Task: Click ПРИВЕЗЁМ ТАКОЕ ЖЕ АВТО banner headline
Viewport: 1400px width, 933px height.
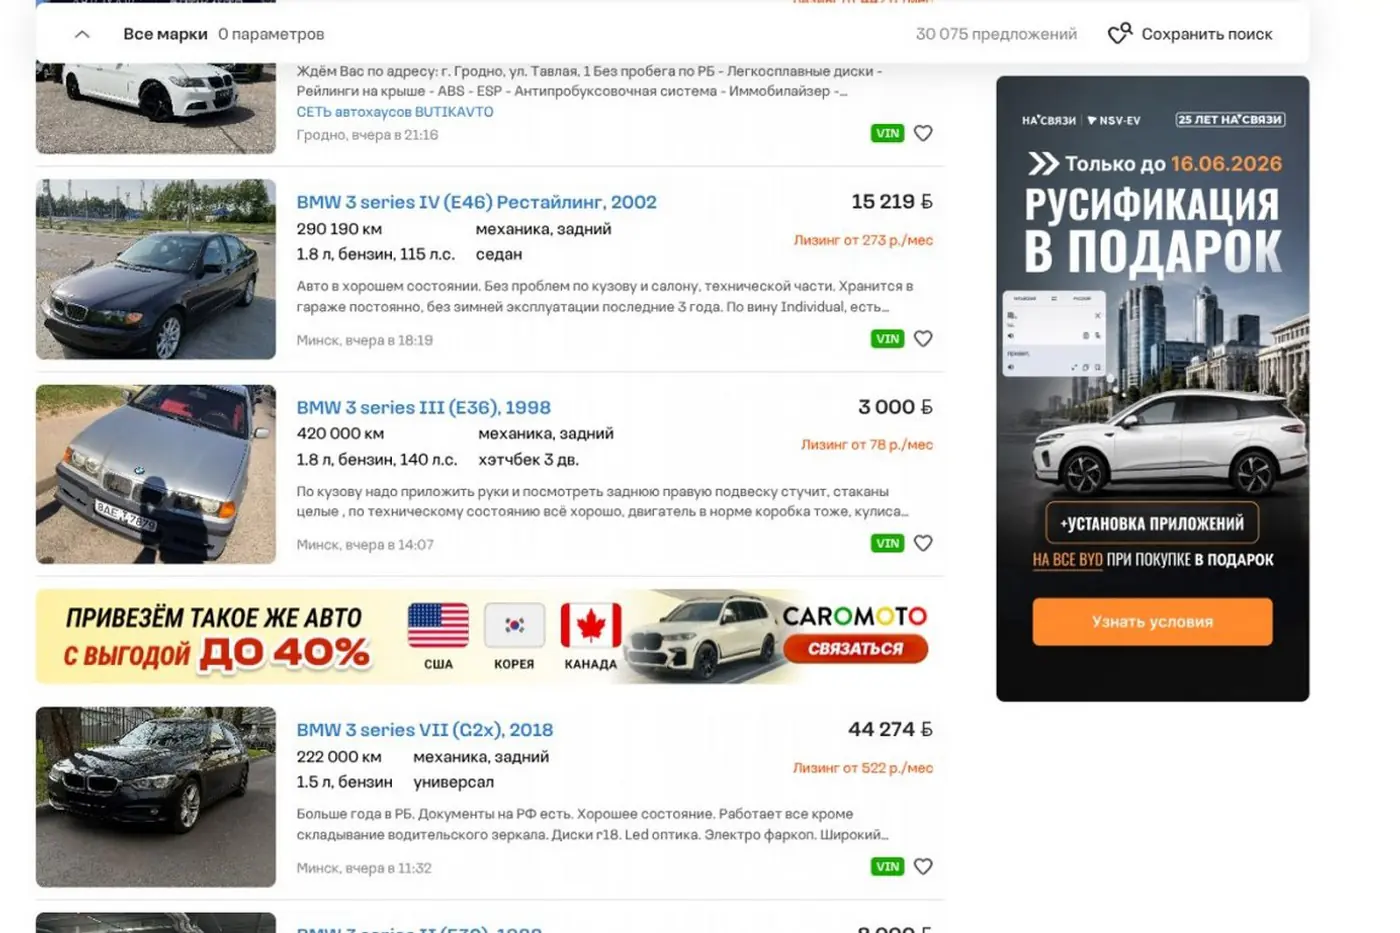Action: pos(214,618)
